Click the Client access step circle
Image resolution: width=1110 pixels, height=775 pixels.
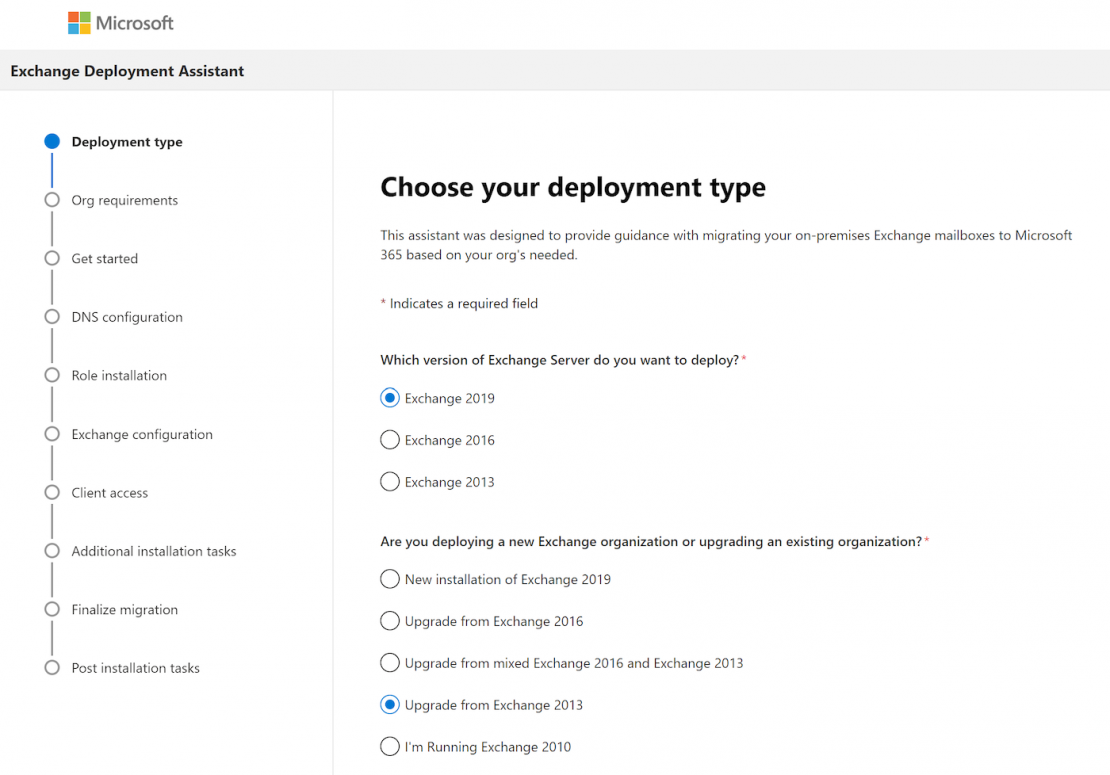point(51,492)
